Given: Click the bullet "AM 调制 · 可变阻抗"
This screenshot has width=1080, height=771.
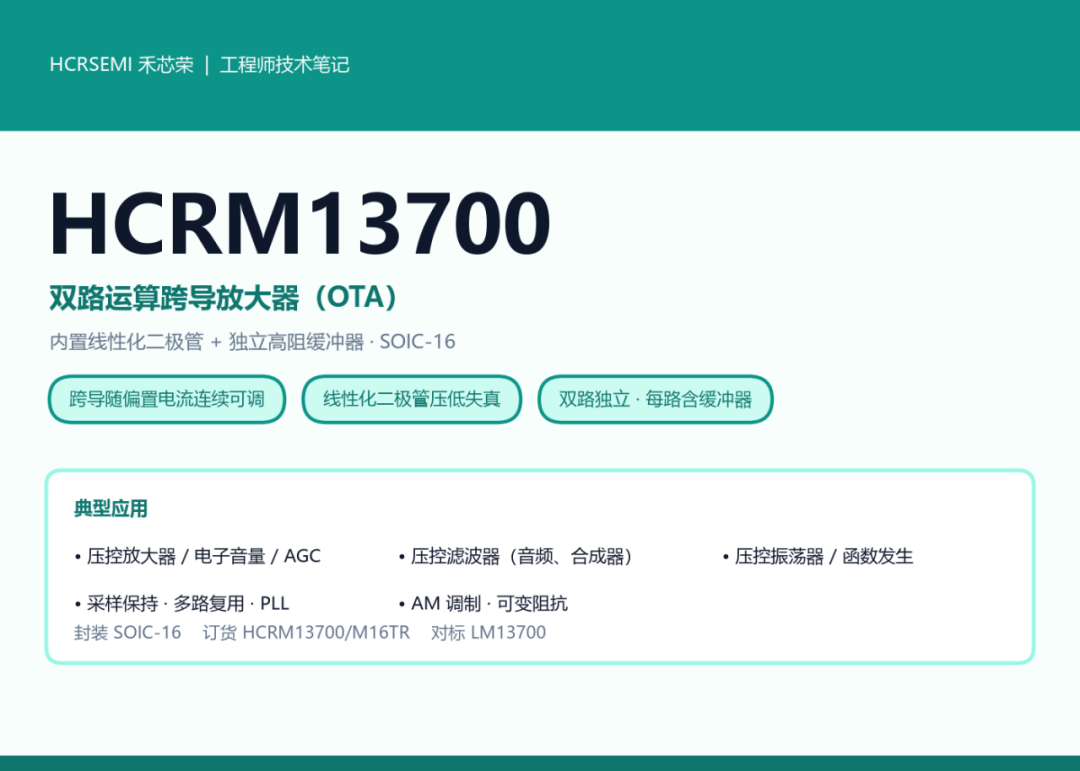Looking at the screenshot, I should [x=483, y=604].
